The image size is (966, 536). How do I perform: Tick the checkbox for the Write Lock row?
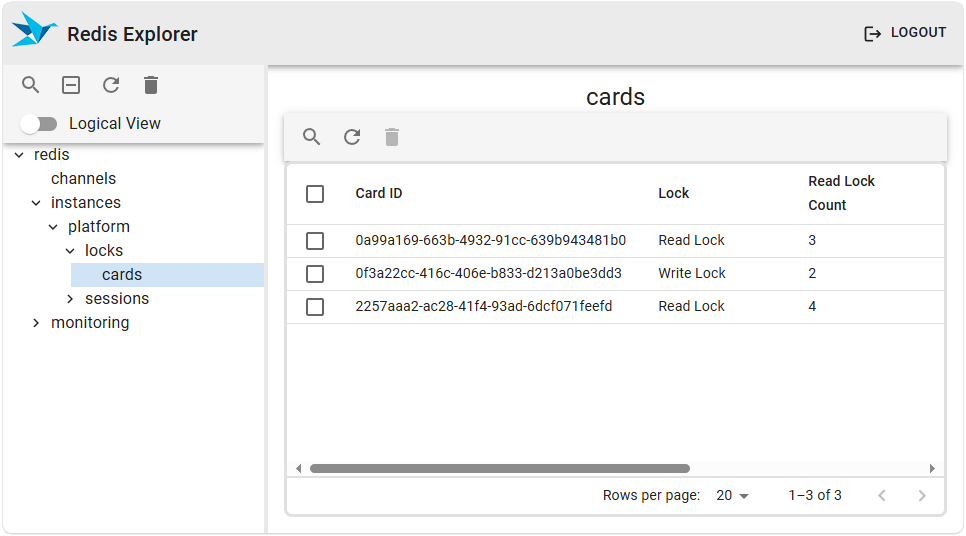pyautogui.click(x=315, y=274)
